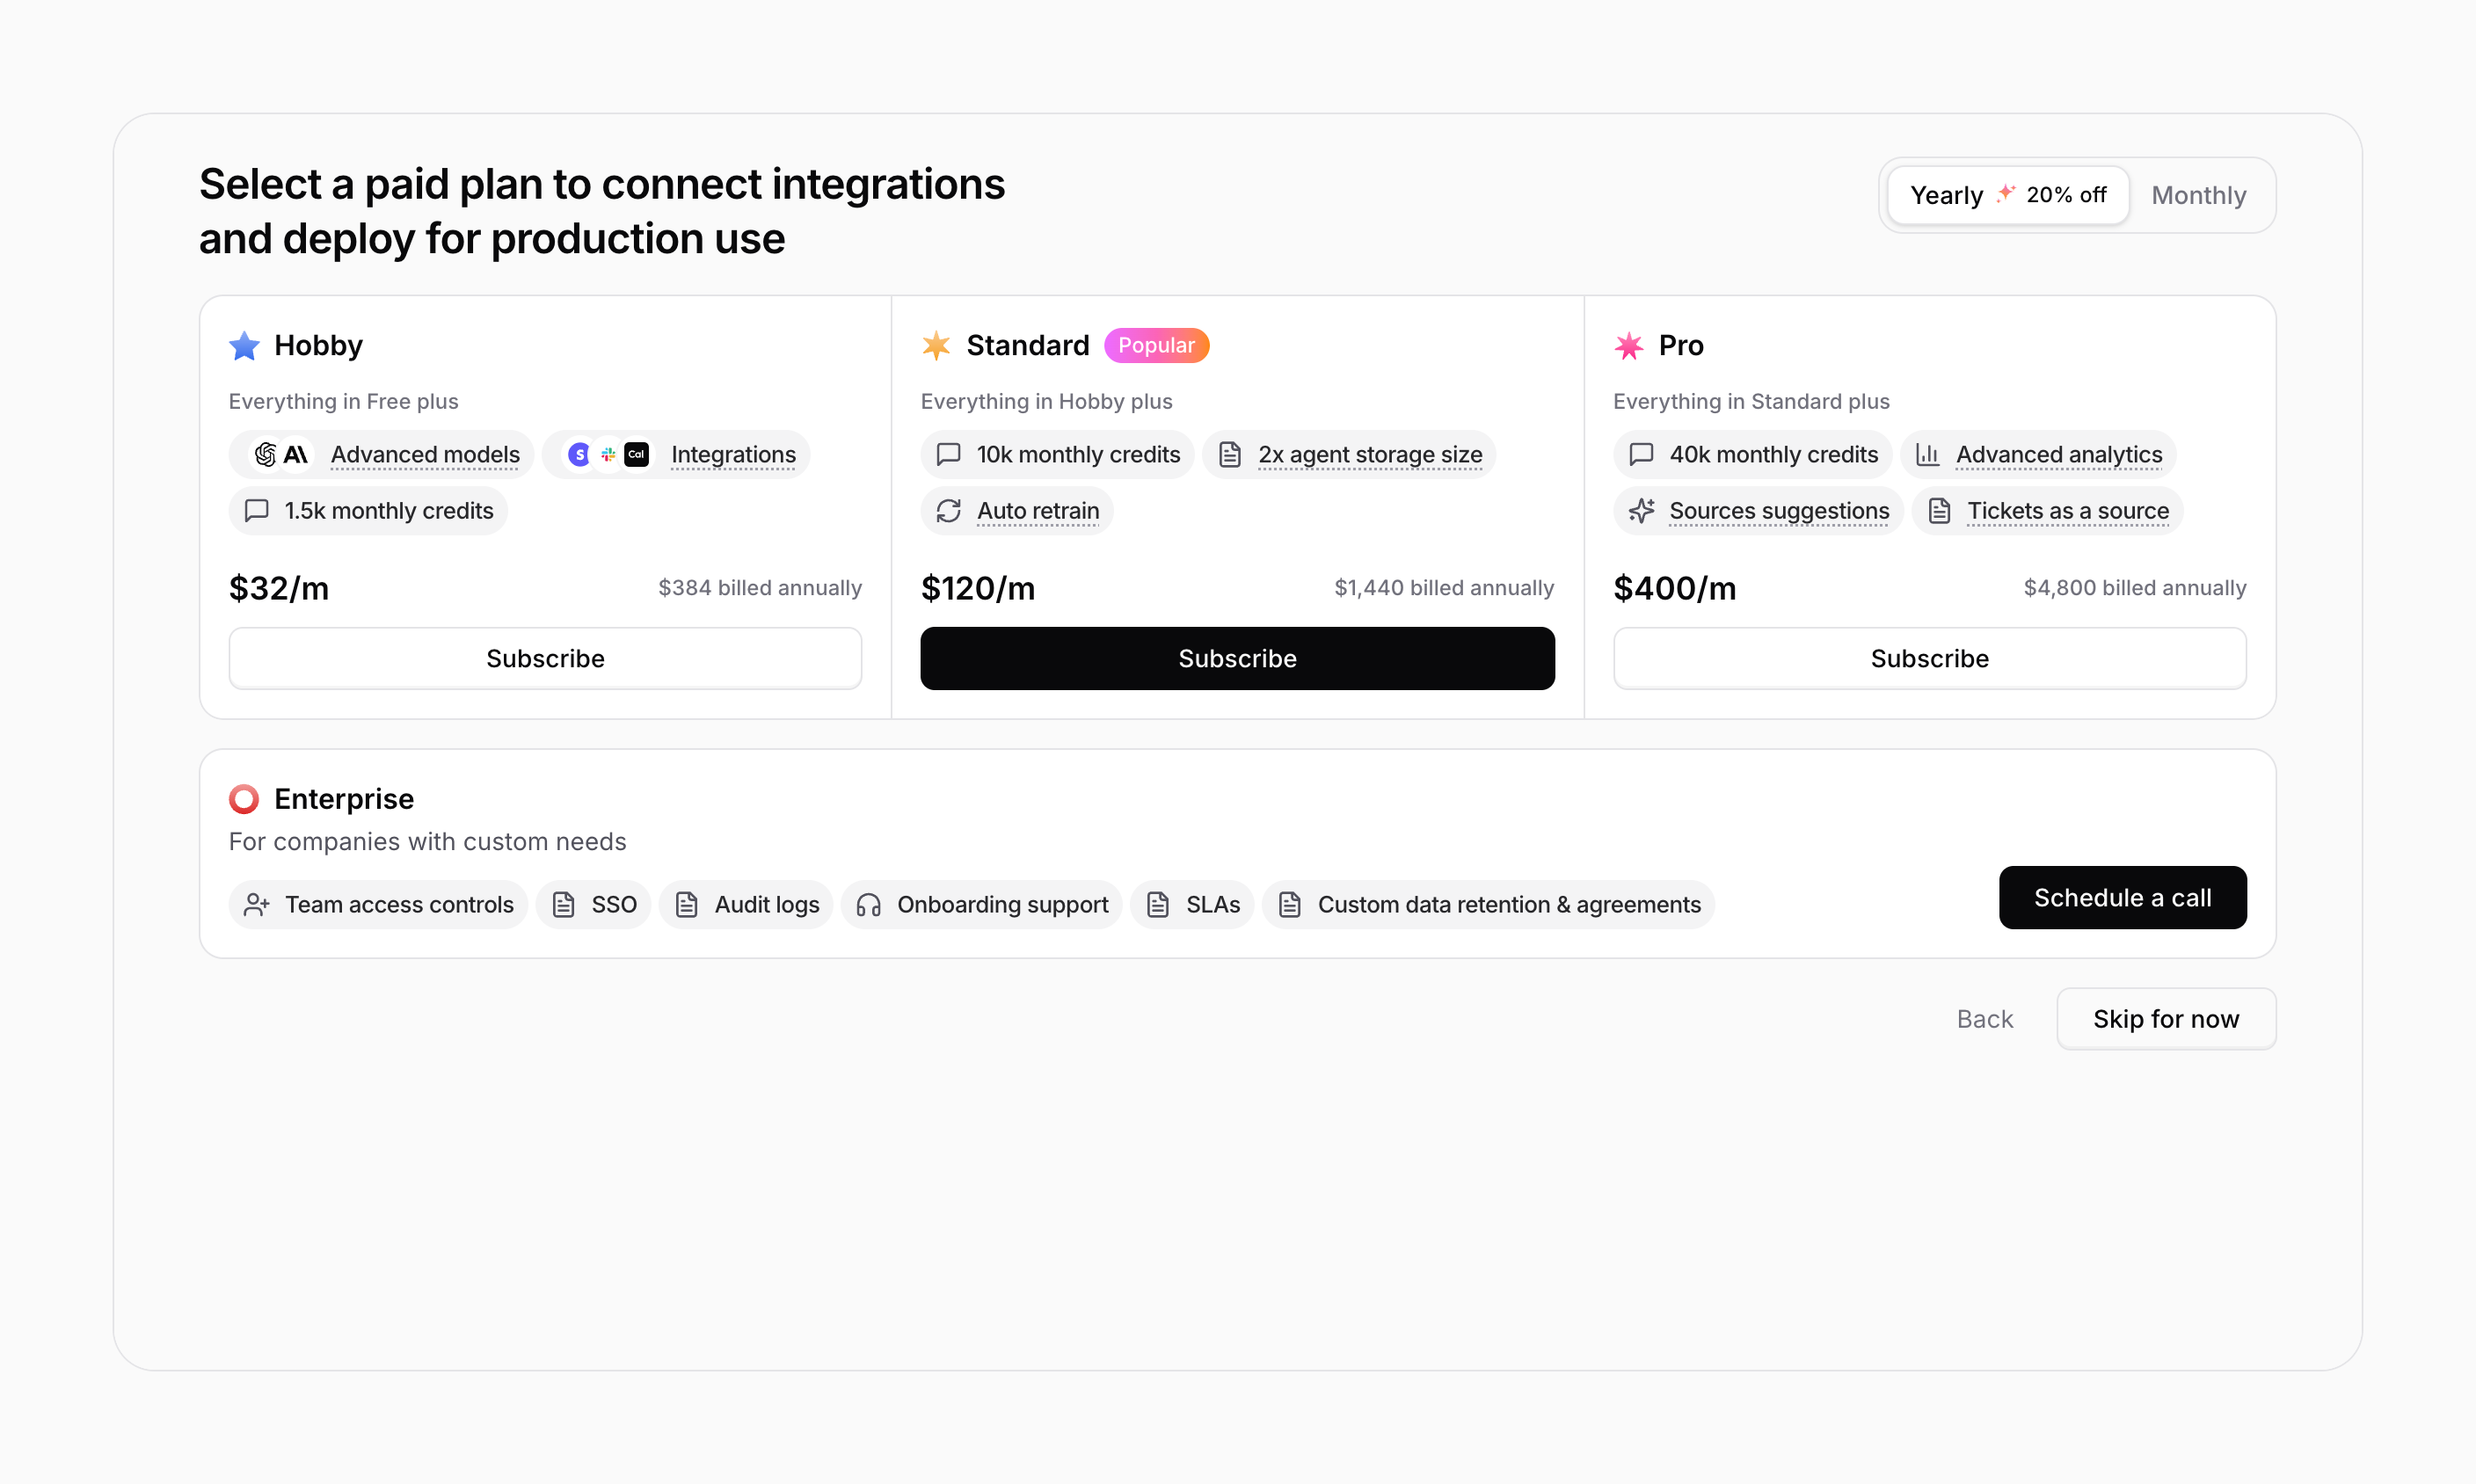Image resolution: width=2476 pixels, height=1484 pixels.
Task: Click the Sources suggestions sparkle icon
Action: point(1641,511)
